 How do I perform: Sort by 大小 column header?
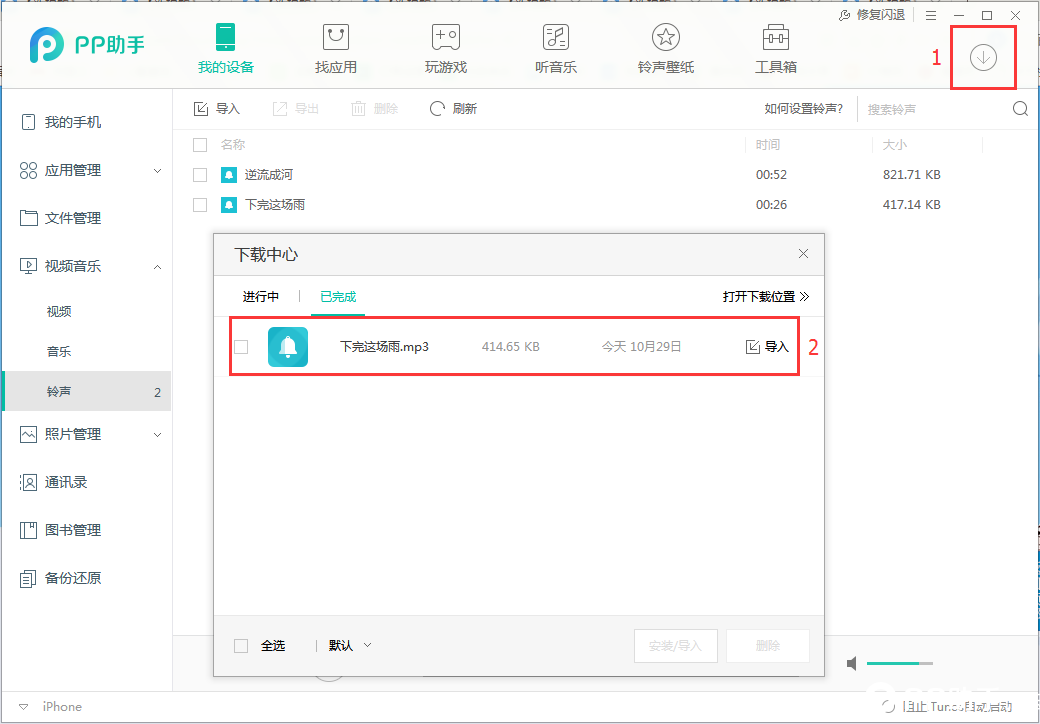click(895, 145)
